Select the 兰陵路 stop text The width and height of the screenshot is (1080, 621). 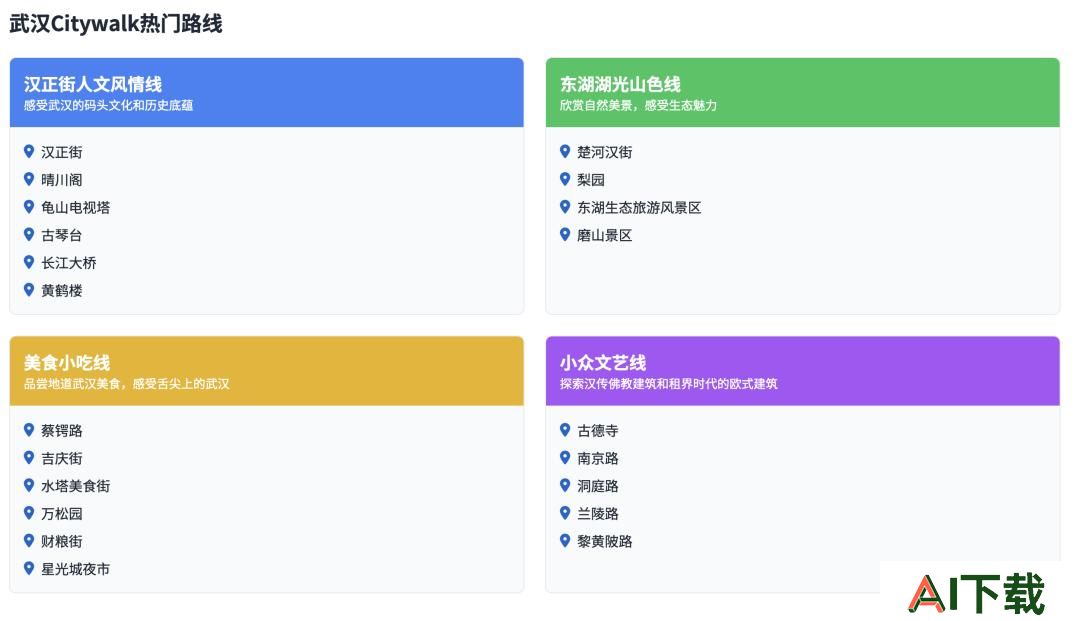tap(597, 514)
